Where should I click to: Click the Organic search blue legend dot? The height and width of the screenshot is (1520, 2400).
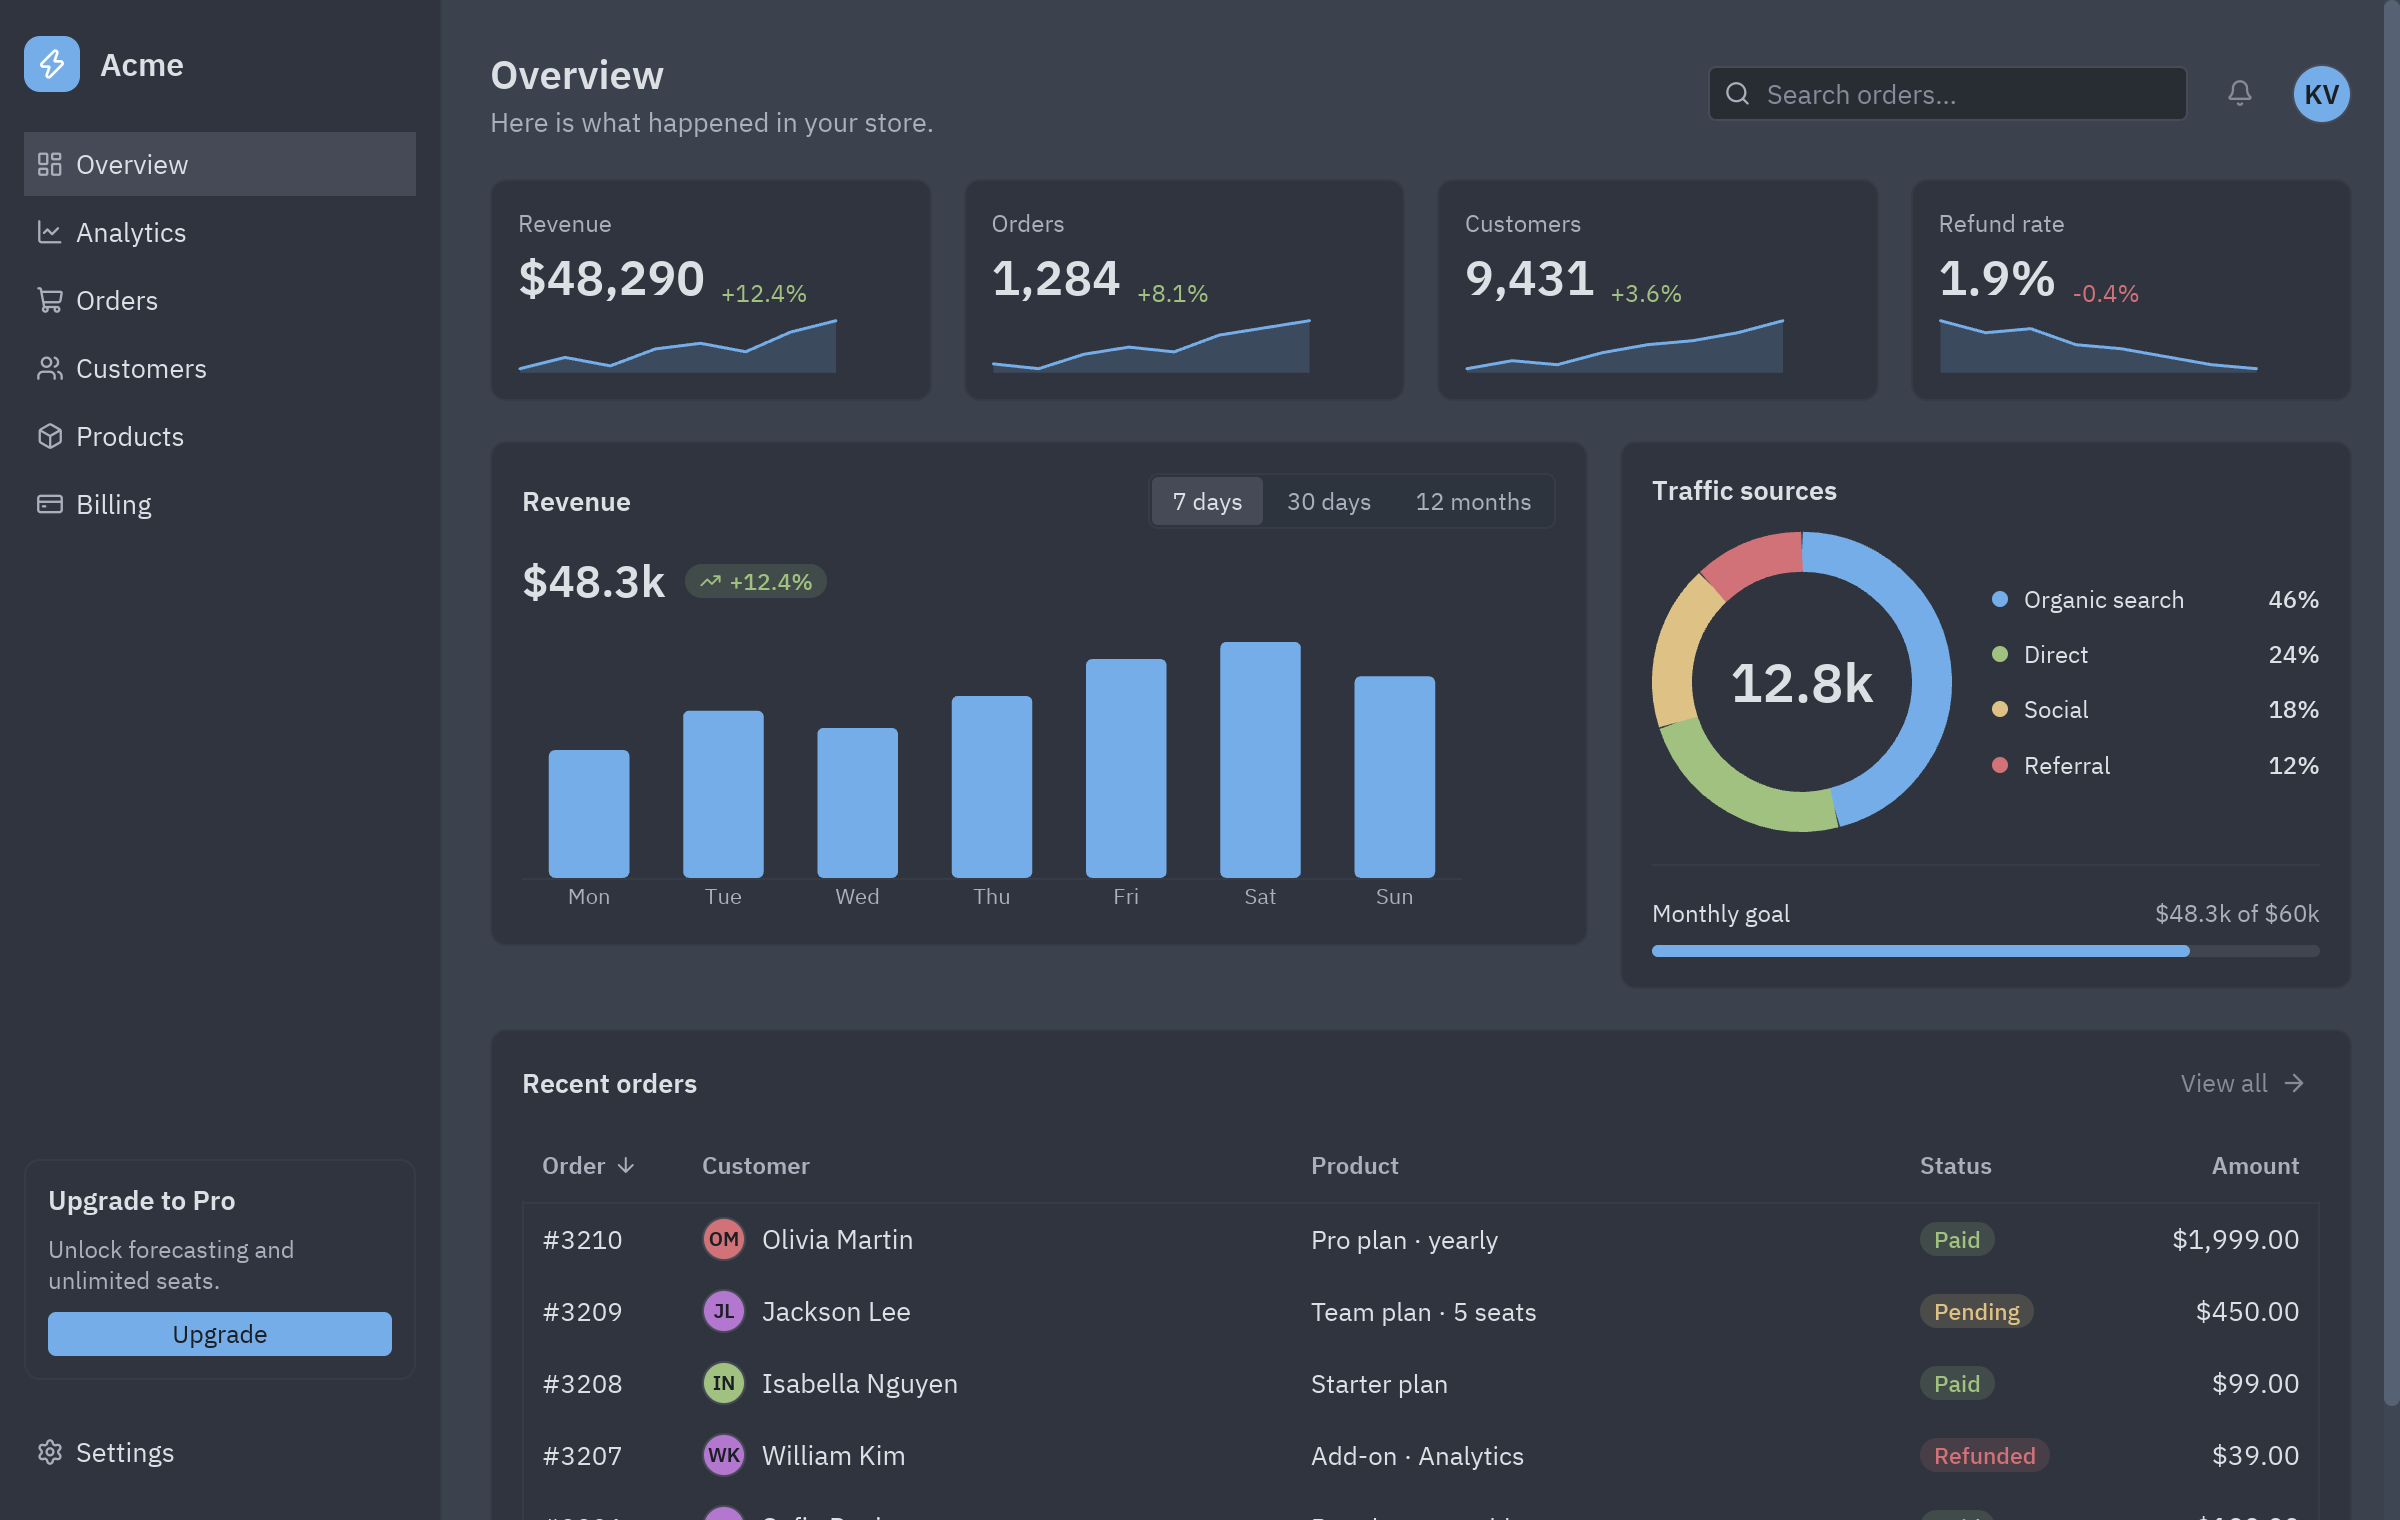[2000, 599]
